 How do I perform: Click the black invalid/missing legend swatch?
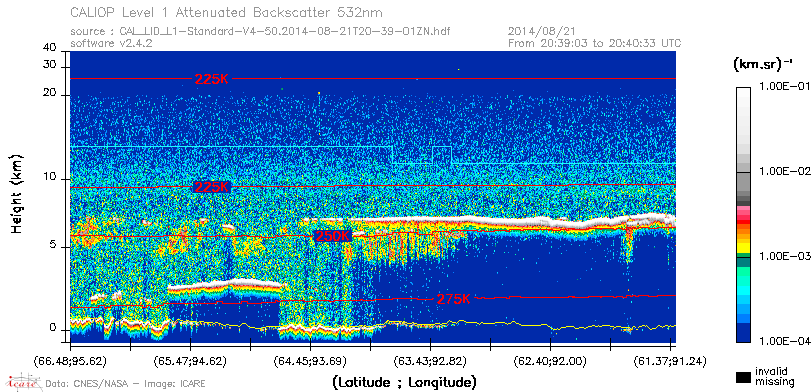(744, 378)
